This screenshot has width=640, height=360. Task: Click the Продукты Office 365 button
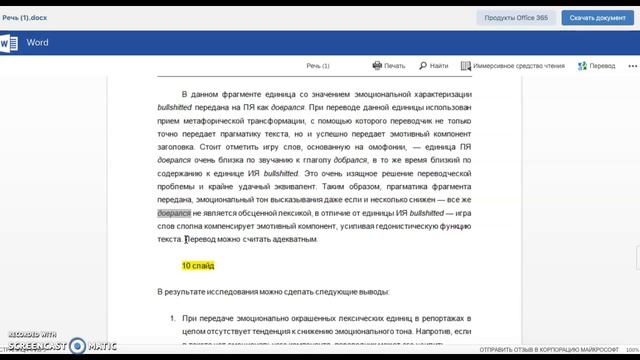point(516,18)
